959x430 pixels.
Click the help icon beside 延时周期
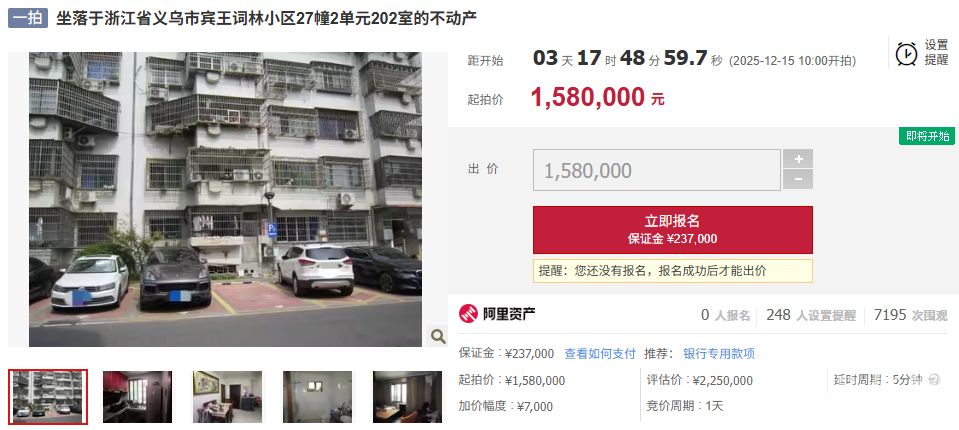pyautogui.click(x=934, y=380)
